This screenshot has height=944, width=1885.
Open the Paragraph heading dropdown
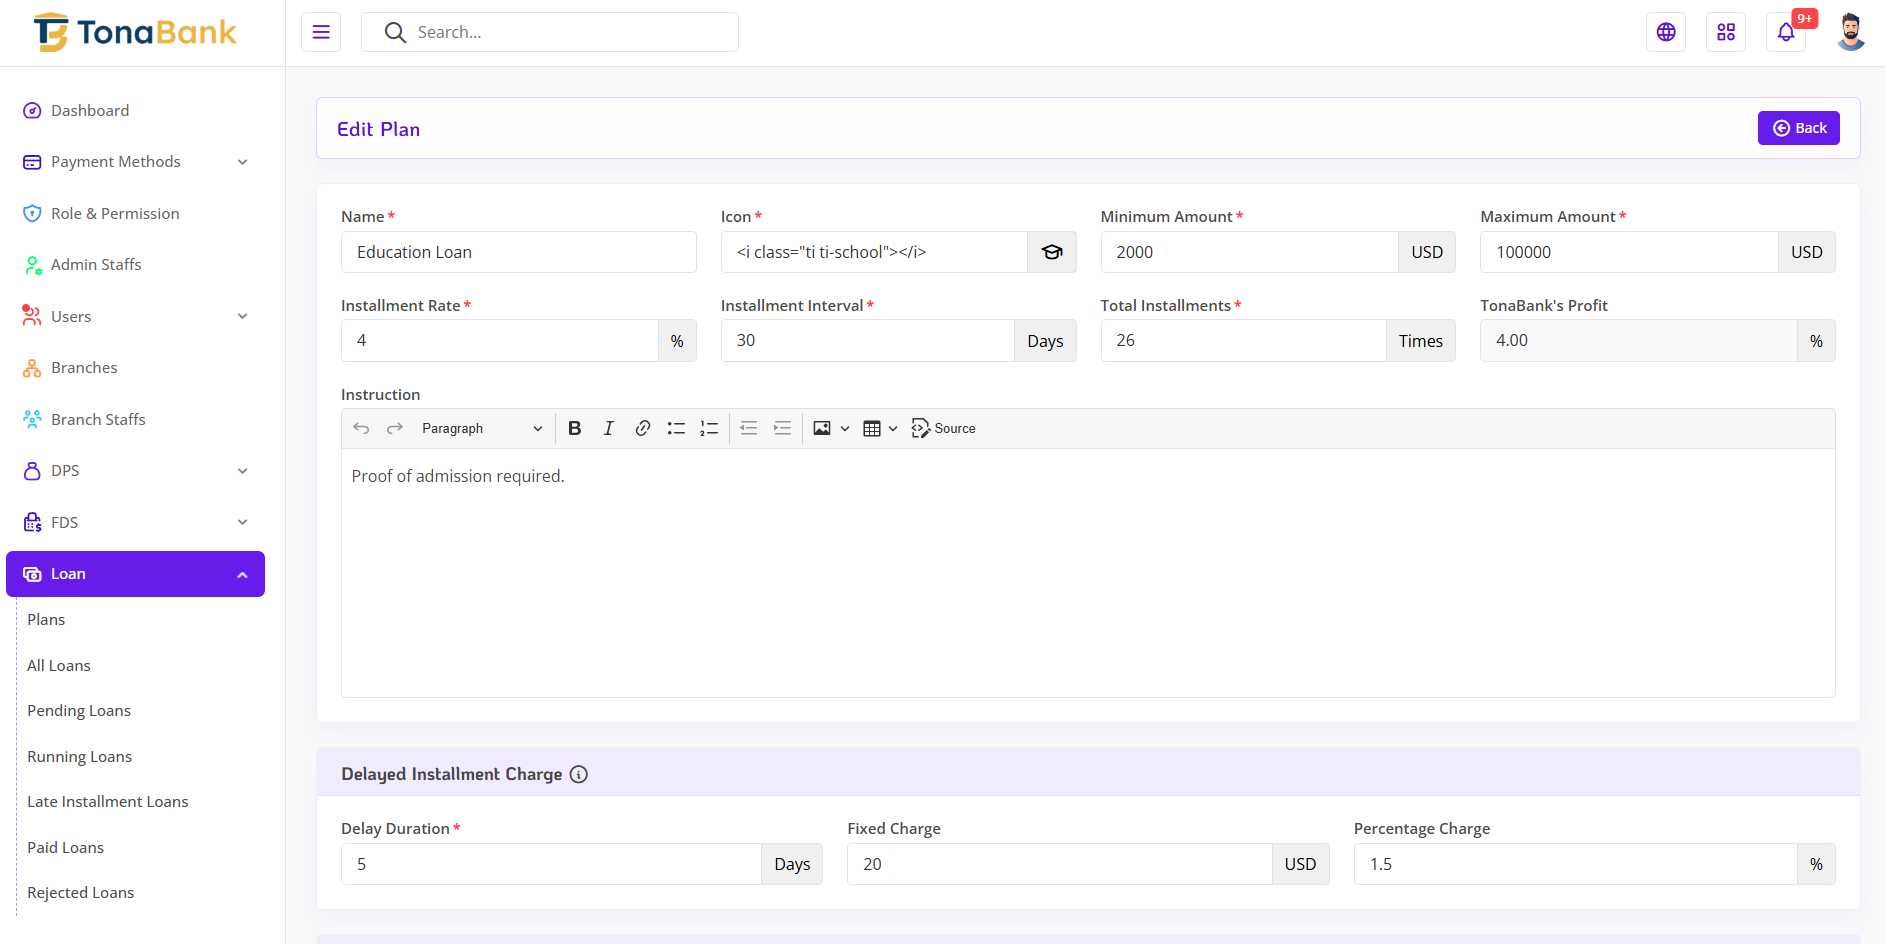[x=481, y=428]
